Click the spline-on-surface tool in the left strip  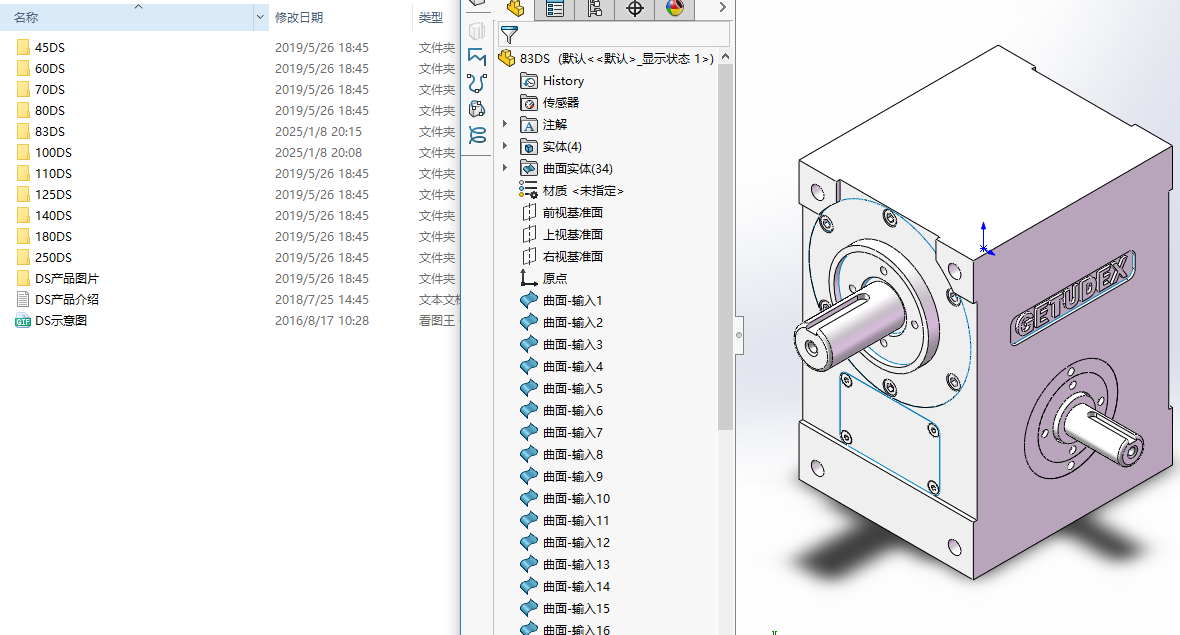click(x=476, y=109)
